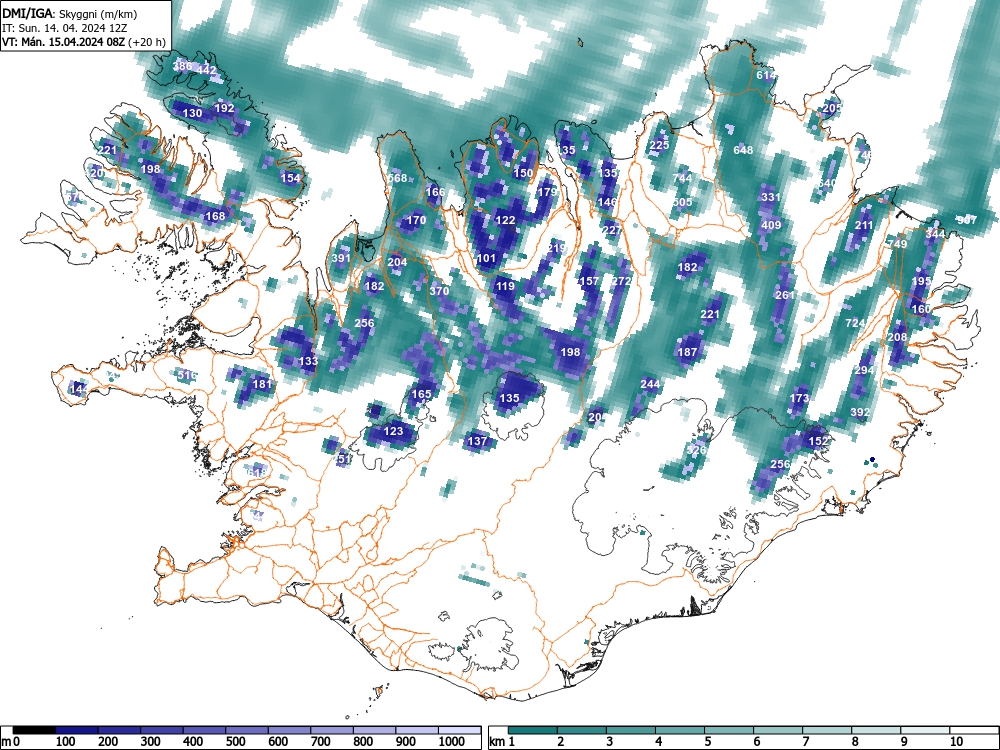Click the '1000' tick label on meter legend

(452, 742)
